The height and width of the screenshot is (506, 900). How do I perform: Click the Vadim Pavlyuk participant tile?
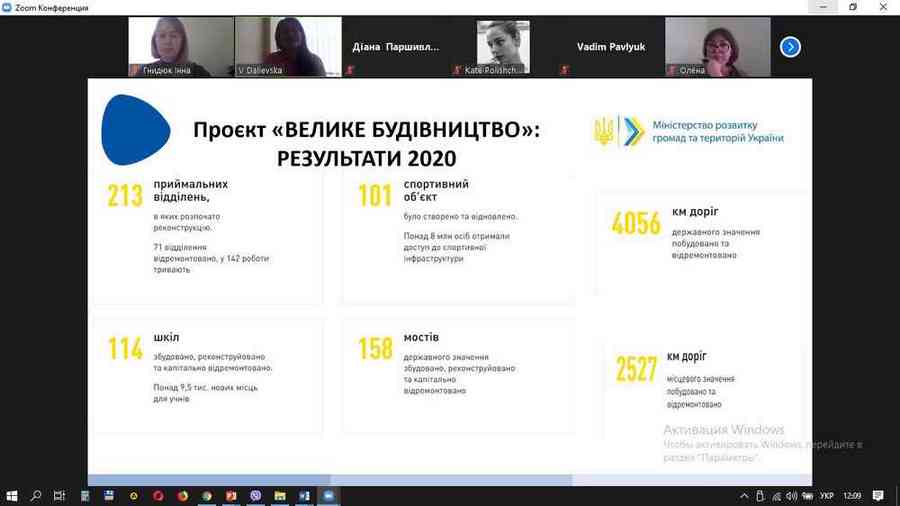610,47
